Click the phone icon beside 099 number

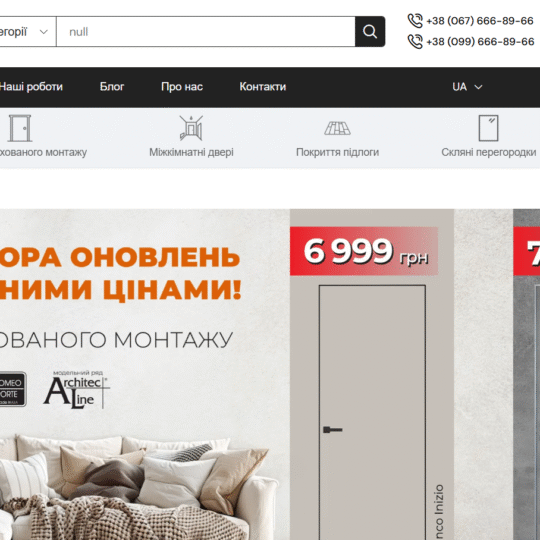tap(415, 42)
